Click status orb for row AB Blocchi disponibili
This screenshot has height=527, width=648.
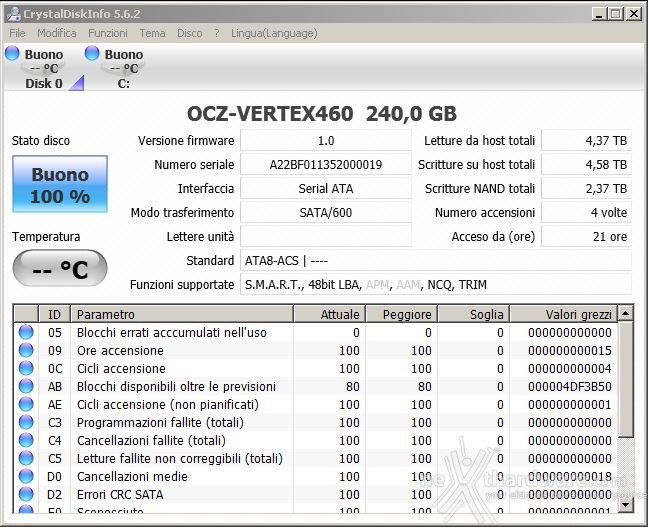(26, 386)
